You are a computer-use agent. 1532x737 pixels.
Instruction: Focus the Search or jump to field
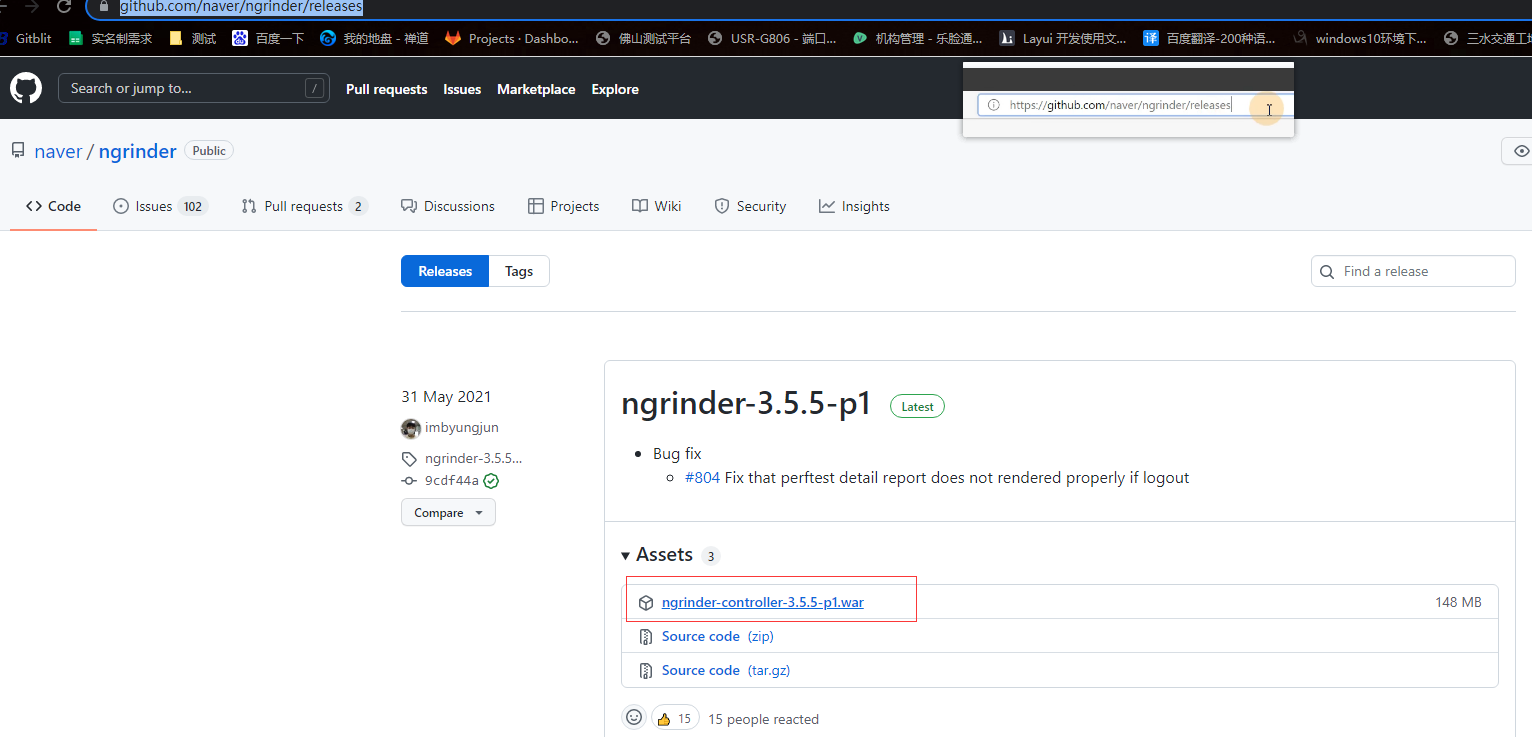coord(194,88)
